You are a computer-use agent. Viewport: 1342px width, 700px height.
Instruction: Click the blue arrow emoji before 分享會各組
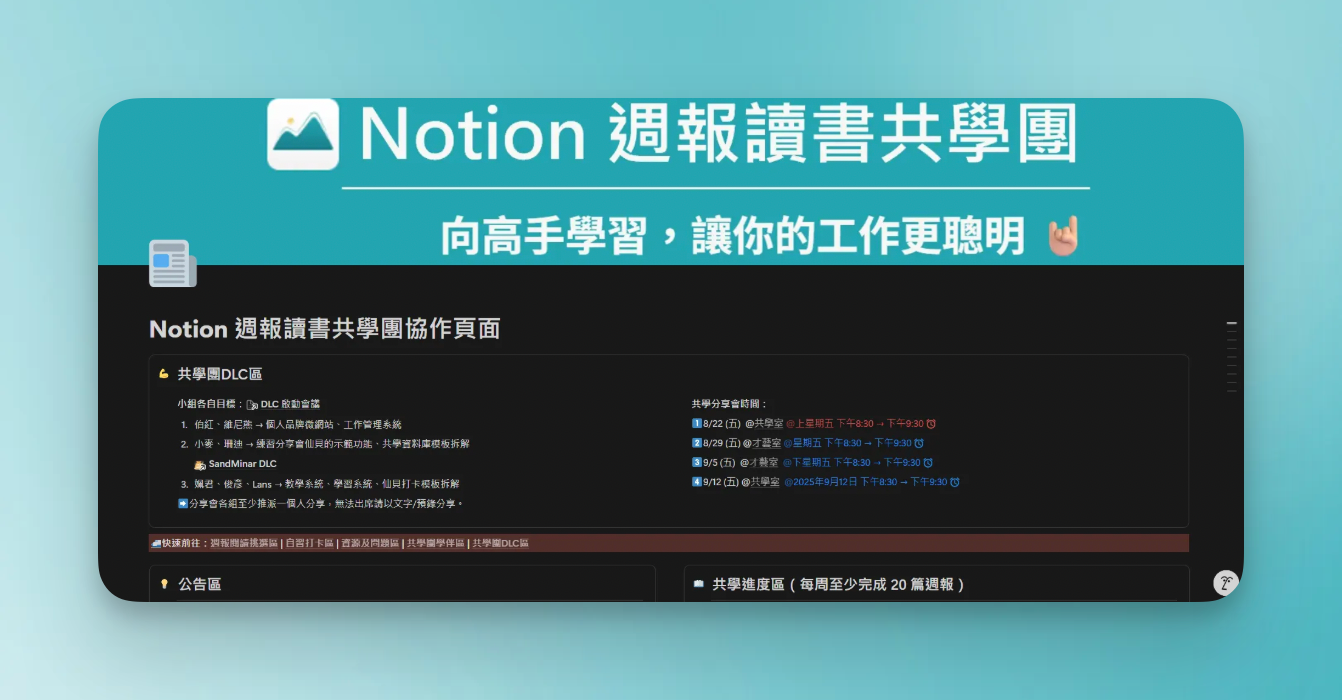pos(183,503)
